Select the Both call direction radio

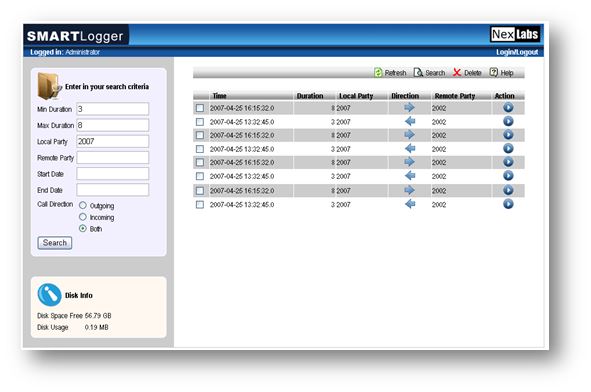point(83,228)
